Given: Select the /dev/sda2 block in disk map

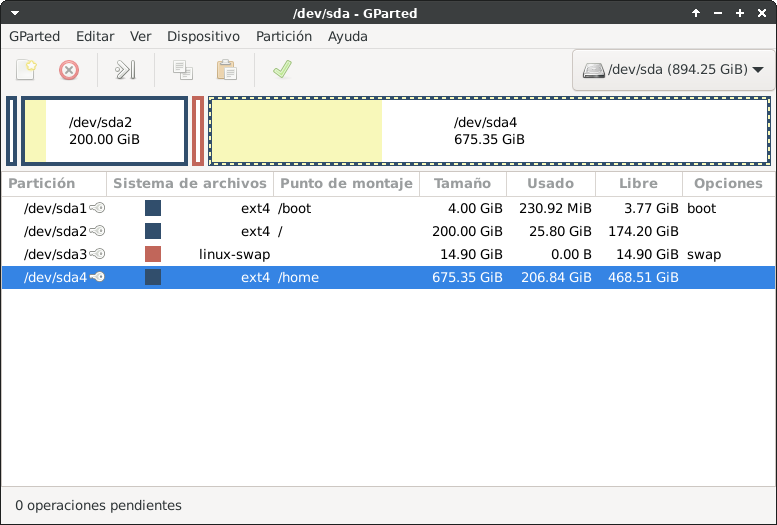Looking at the screenshot, I should pyautogui.click(x=105, y=131).
